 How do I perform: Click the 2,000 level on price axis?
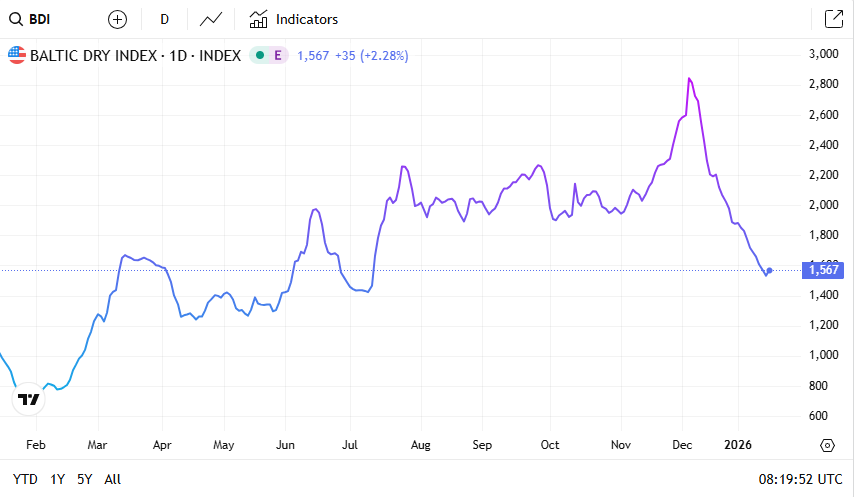pyautogui.click(x=823, y=205)
